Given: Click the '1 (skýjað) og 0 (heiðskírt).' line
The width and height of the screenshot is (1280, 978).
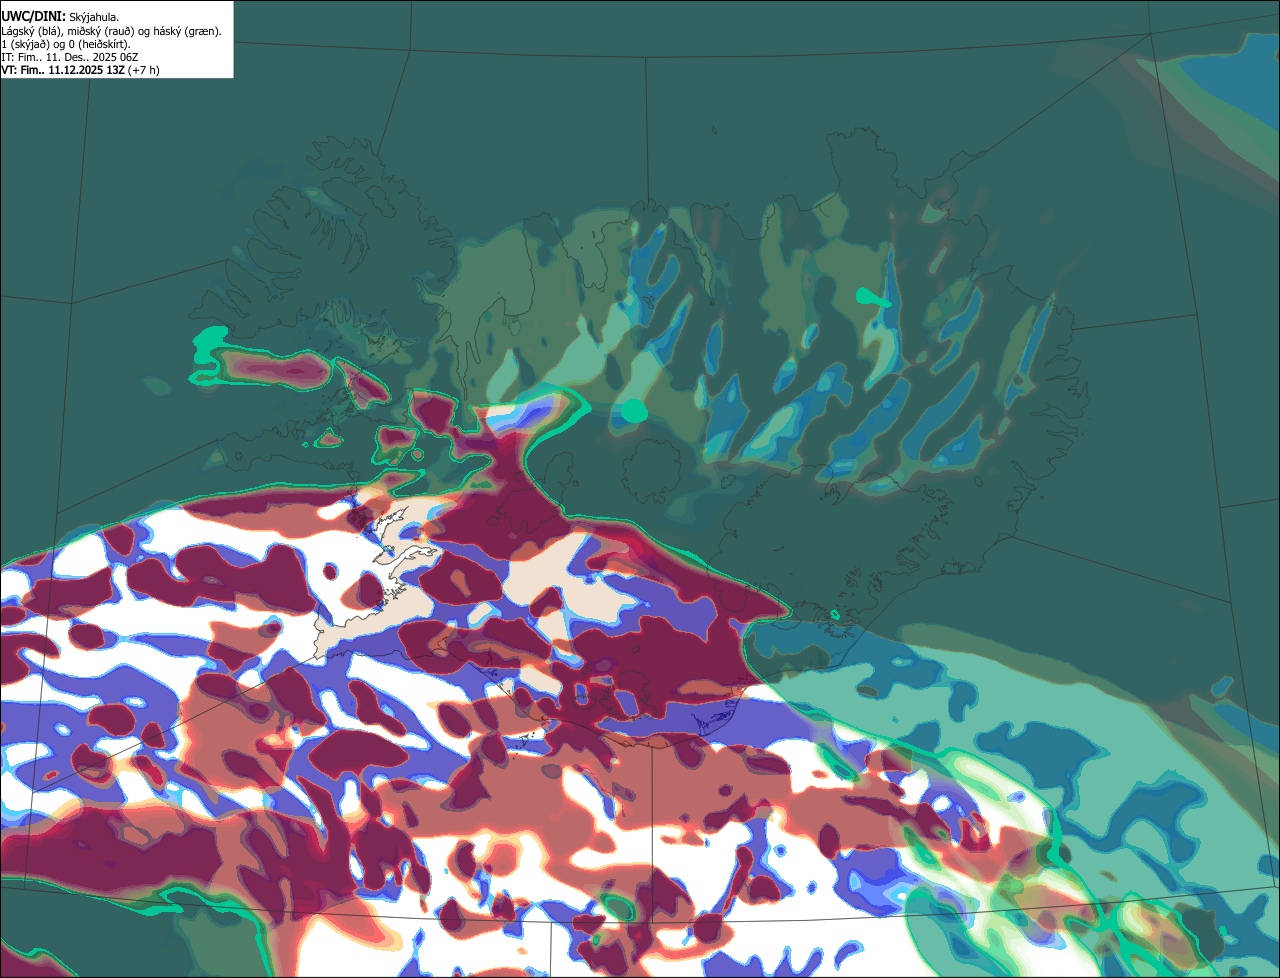Looking at the screenshot, I should coord(66,44).
